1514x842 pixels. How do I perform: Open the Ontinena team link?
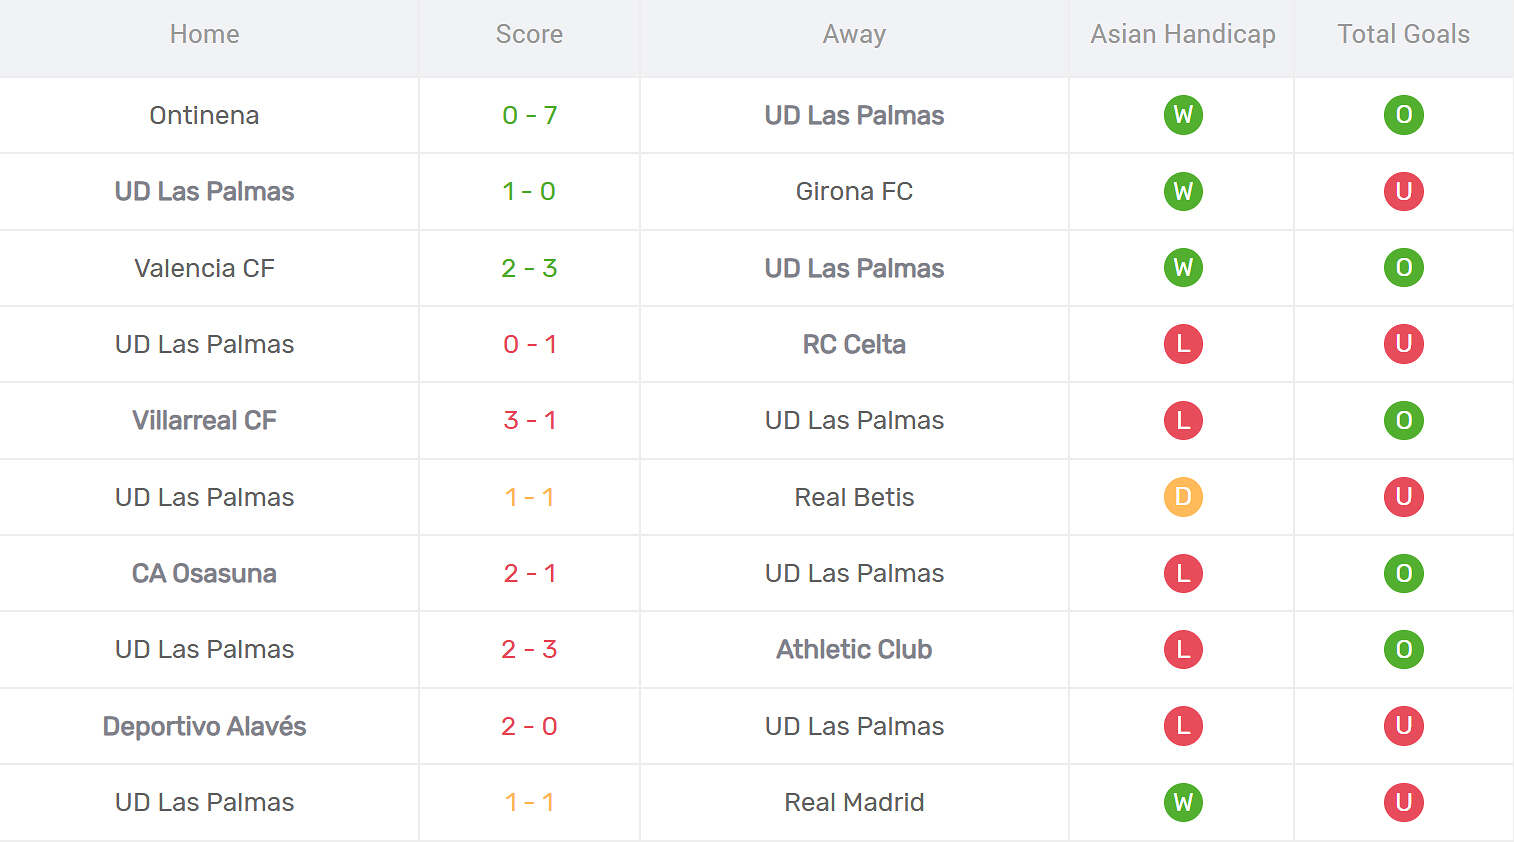click(x=204, y=115)
